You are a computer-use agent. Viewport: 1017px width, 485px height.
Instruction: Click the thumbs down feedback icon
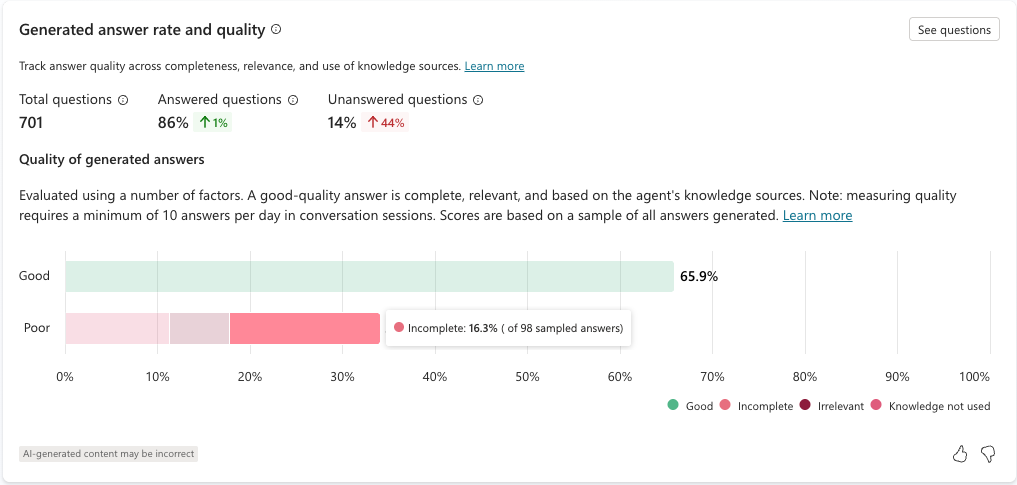(988, 454)
